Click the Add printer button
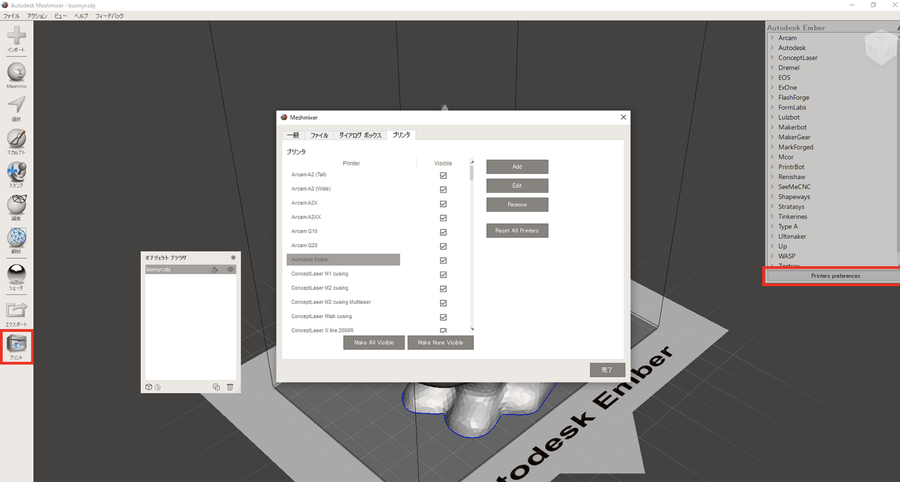The image size is (900, 482). (x=517, y=166)
